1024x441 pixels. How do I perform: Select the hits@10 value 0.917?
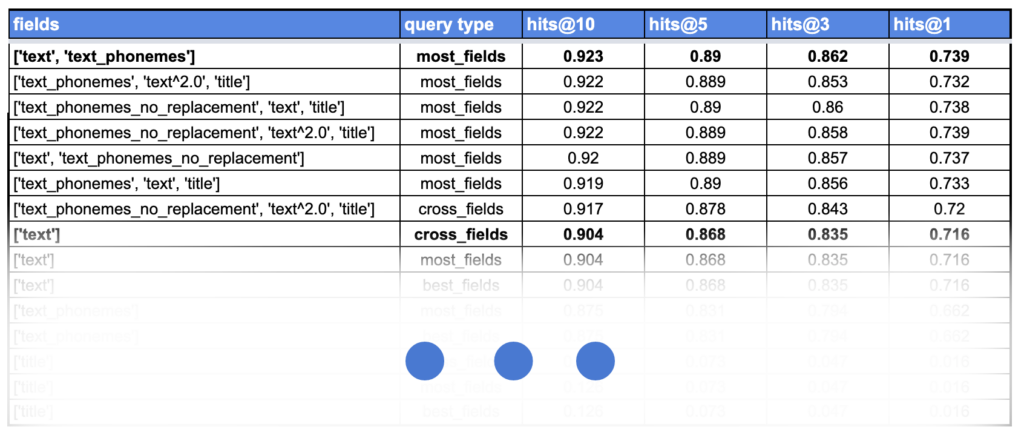click(x=583, y=209)
